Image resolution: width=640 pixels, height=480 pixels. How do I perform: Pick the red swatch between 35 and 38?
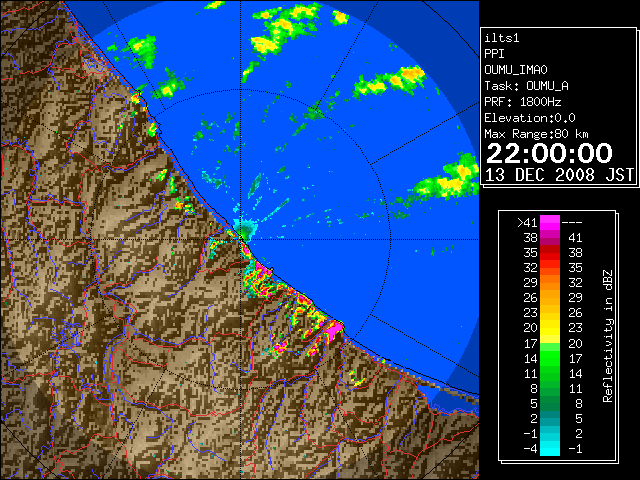[550, 253]
